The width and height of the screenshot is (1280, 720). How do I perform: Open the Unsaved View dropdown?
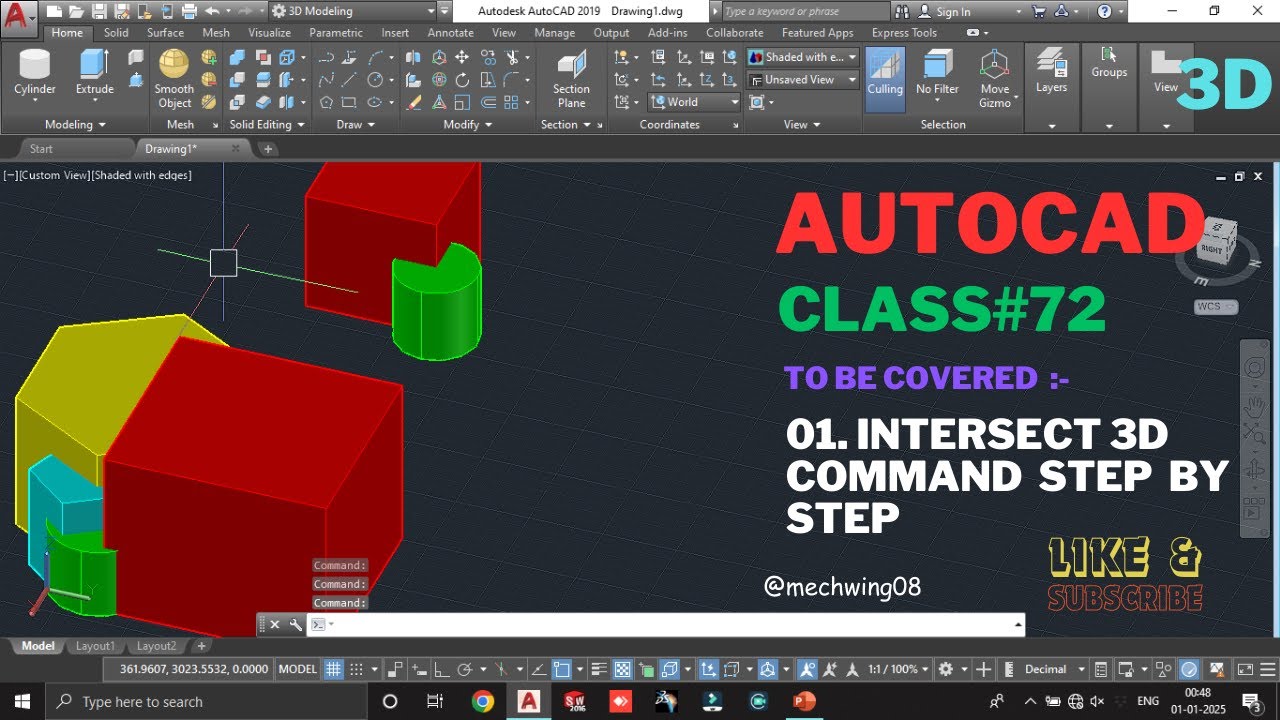point(803,79)
